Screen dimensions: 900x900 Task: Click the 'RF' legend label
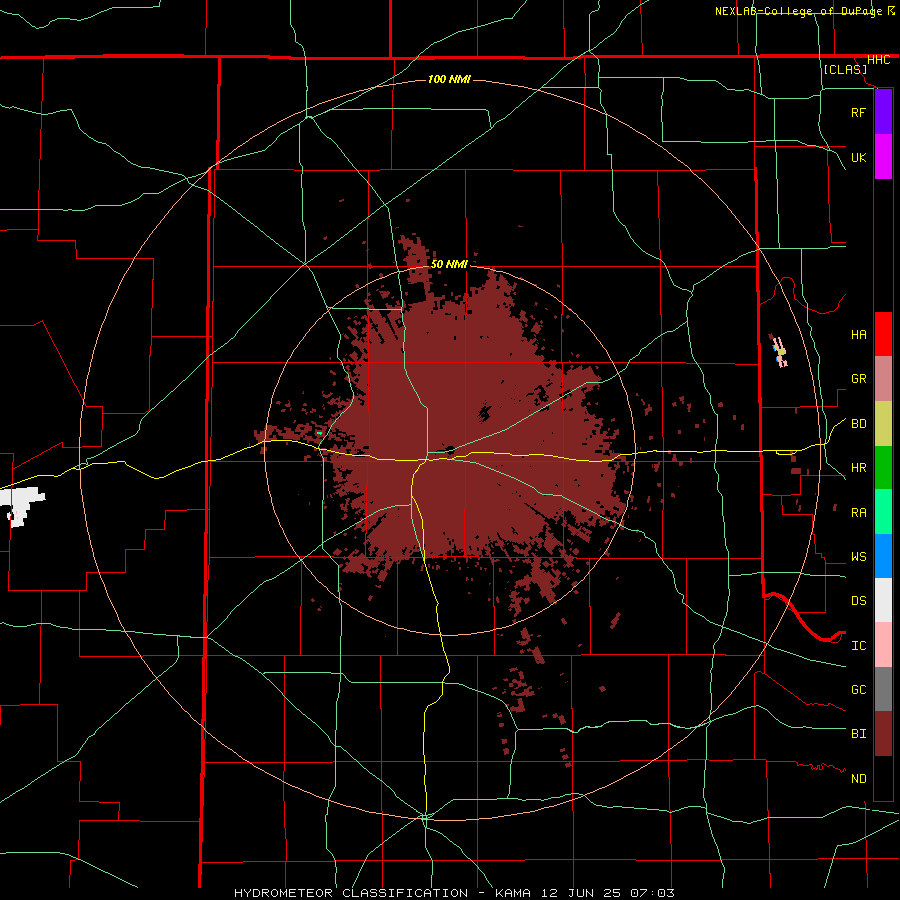point(858,112)
